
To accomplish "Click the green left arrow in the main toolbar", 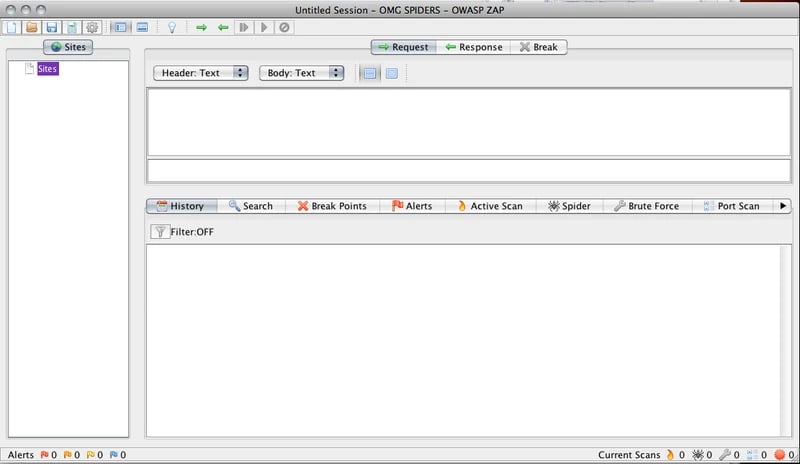I will point(223,27).
